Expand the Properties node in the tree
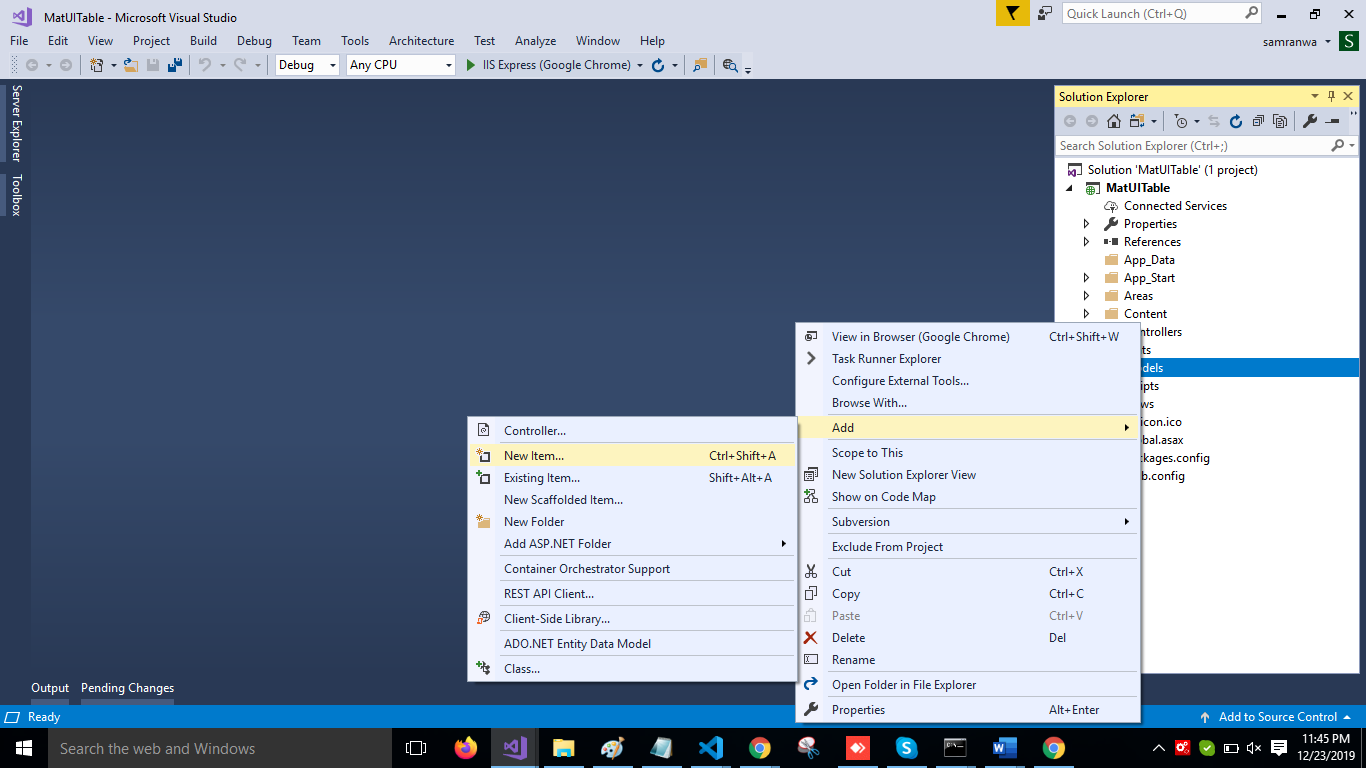Image resolution: width=1366 pixels, height=768 pixels. [x=1087, y=224]
